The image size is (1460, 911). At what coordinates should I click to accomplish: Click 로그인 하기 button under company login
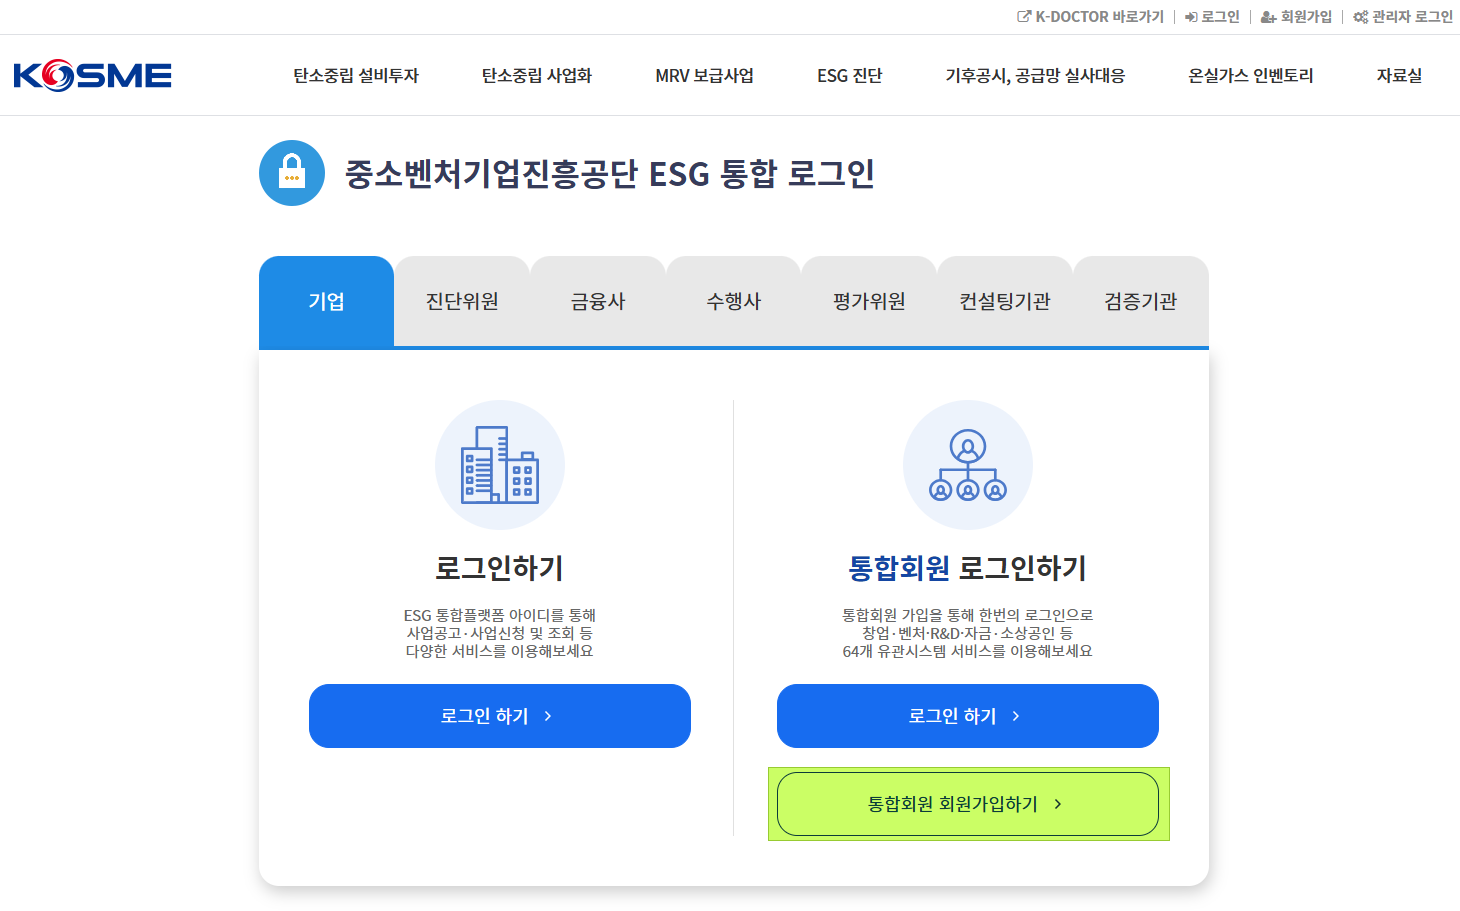point(500,716)
